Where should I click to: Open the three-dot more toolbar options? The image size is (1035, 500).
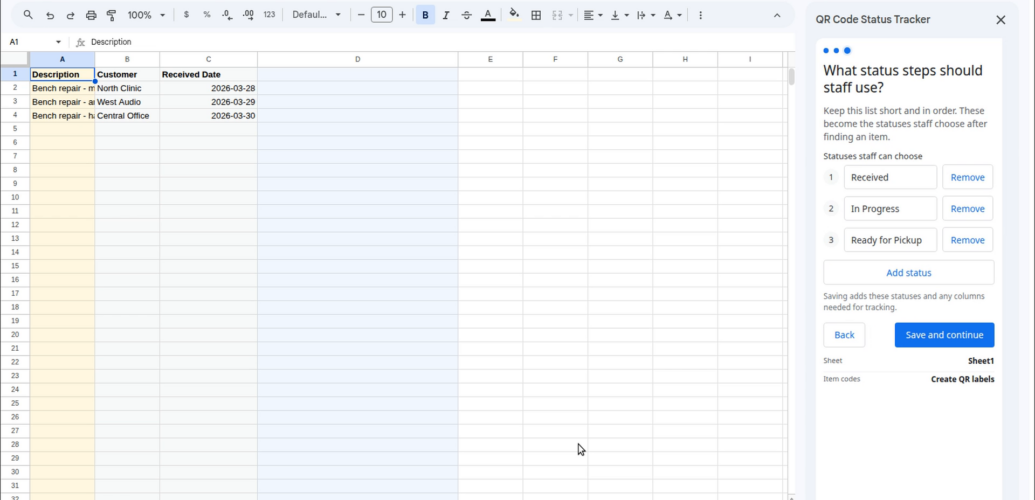700,15
